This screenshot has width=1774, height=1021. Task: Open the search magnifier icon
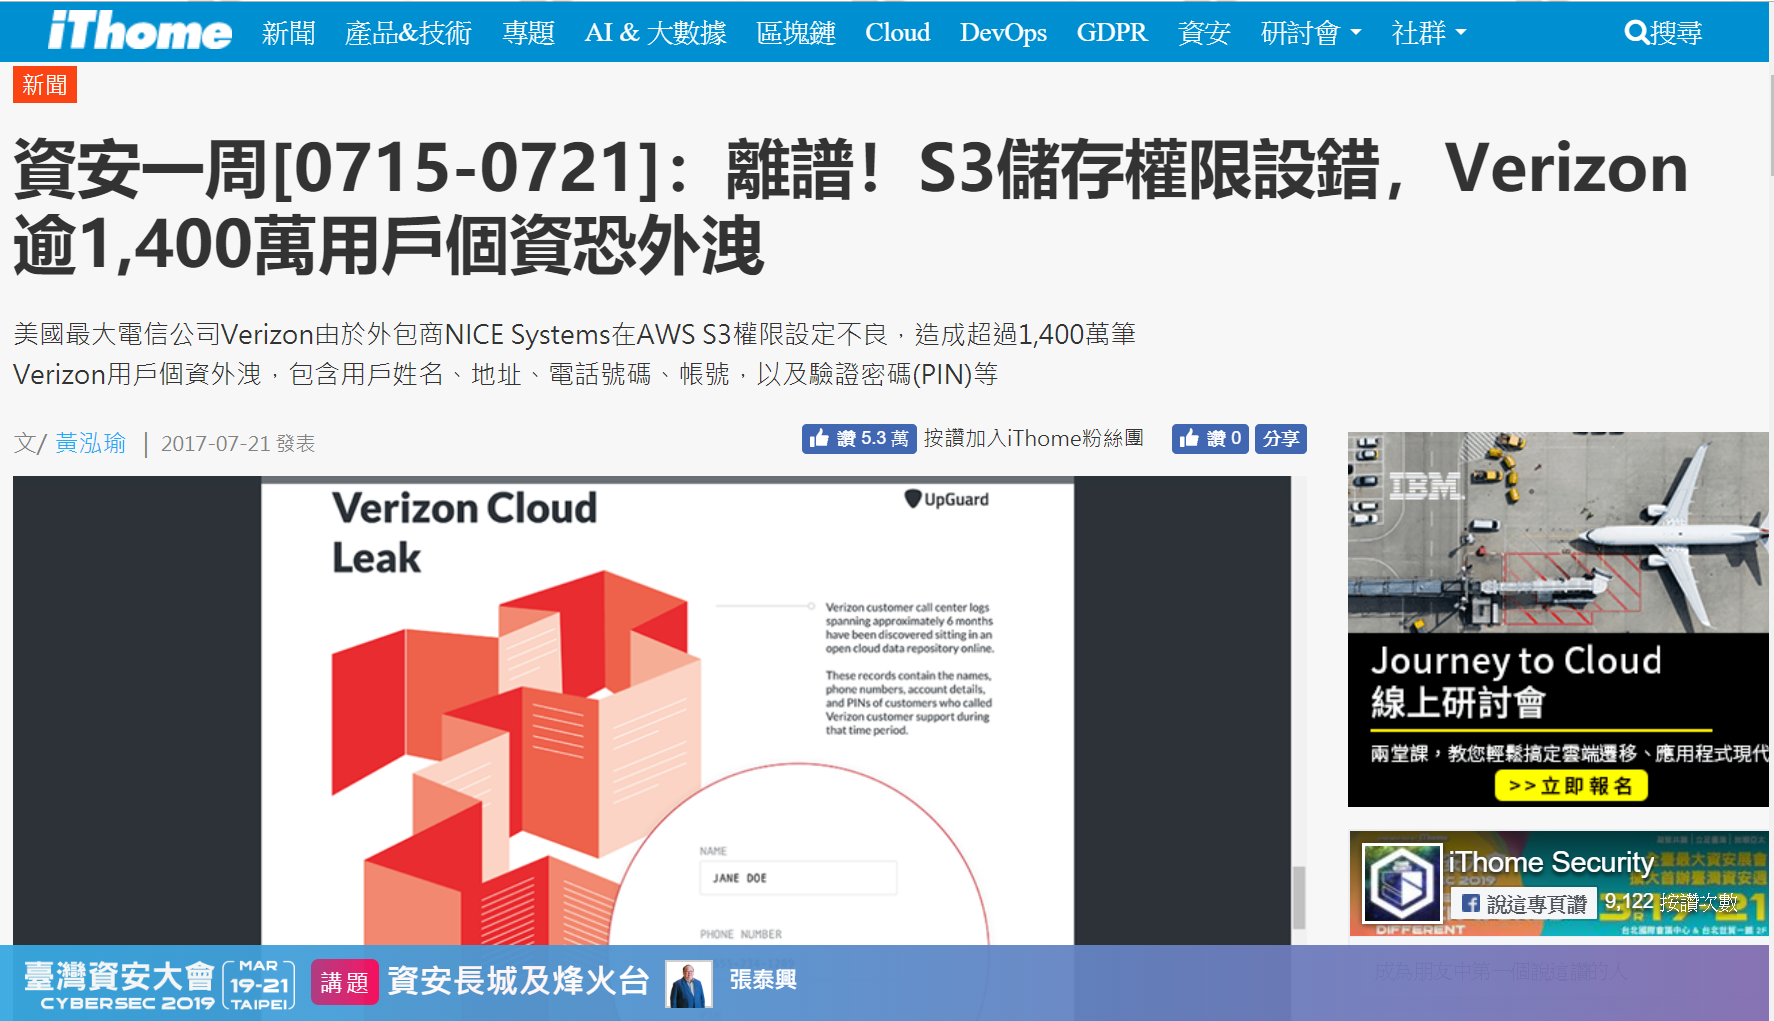(x=1636, y=33)
